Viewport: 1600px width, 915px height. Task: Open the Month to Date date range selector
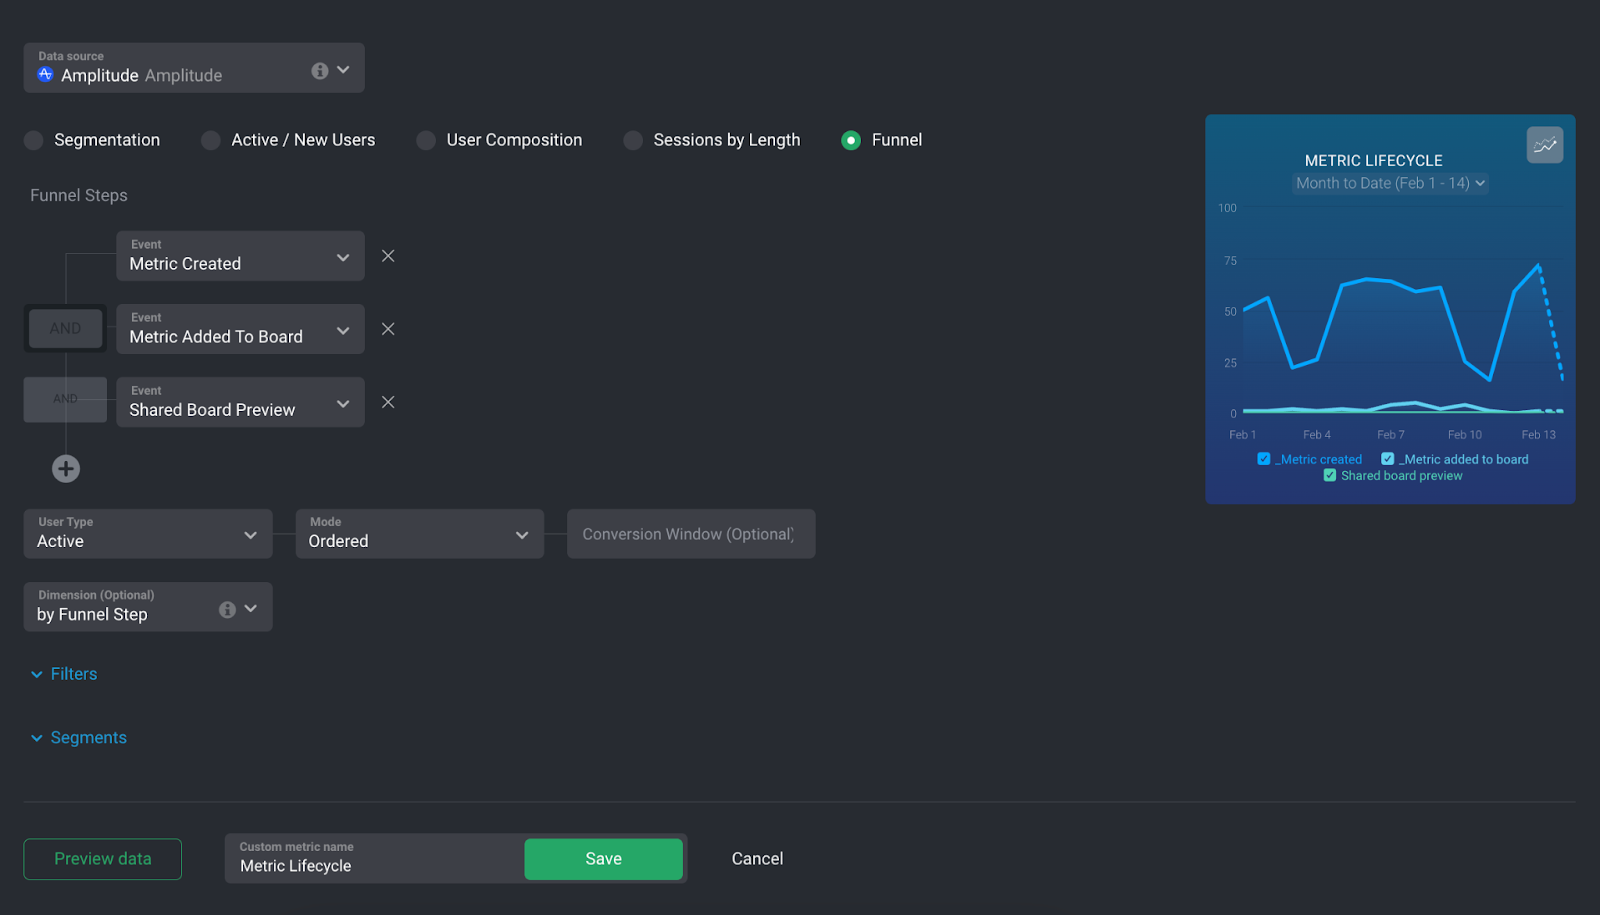[x=1389, y=183]
